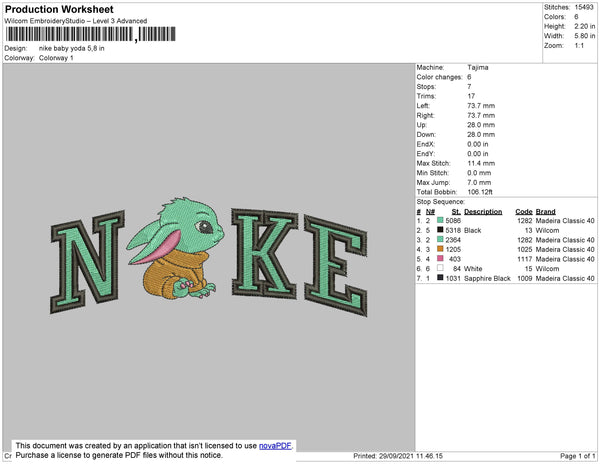The width and height of the screenshot is (600, 464).
Task: Click the 'Wilcom' brand in the Black row
Action: coord(547,230)
